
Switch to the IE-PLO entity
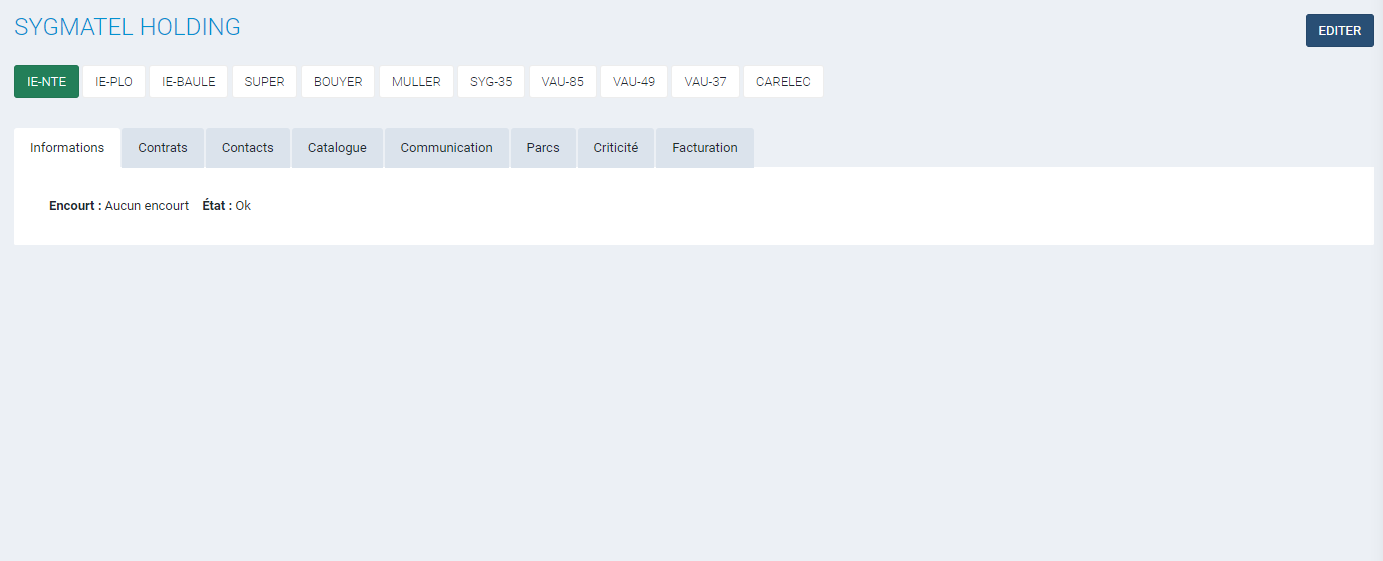114,82
